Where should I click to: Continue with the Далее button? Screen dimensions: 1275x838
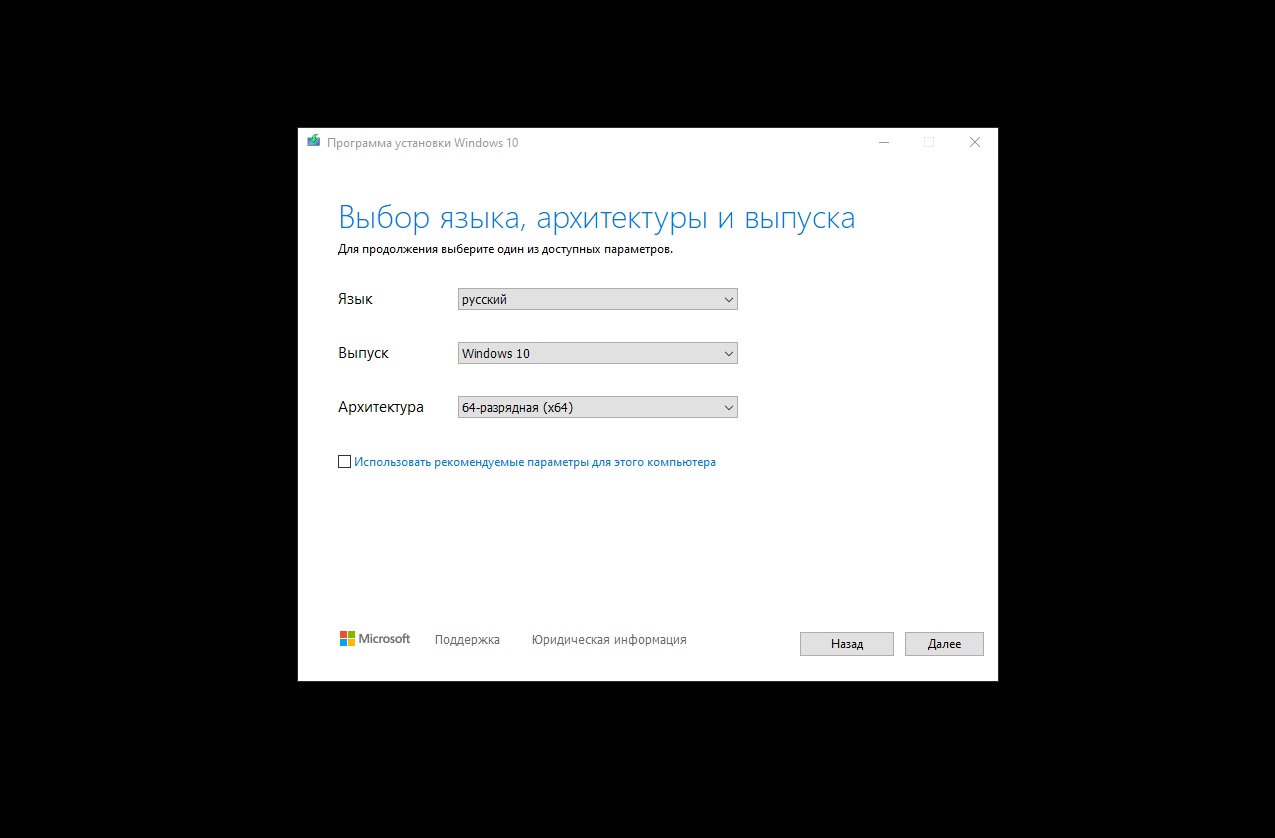click(944, 644)
